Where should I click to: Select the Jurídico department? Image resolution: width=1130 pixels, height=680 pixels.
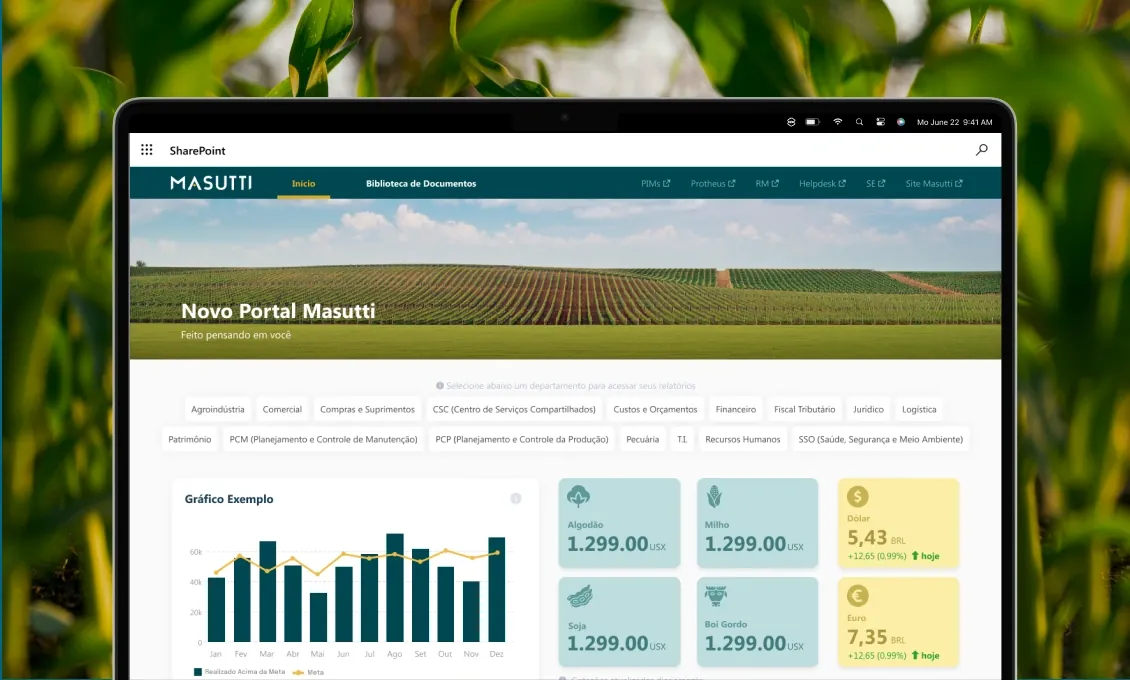(868, 409)
